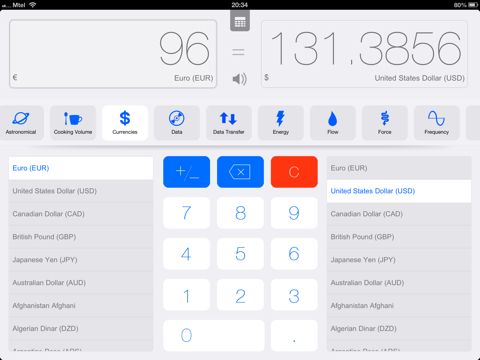Select Afghanistan Afghani in the right list

tap(399, 306)
